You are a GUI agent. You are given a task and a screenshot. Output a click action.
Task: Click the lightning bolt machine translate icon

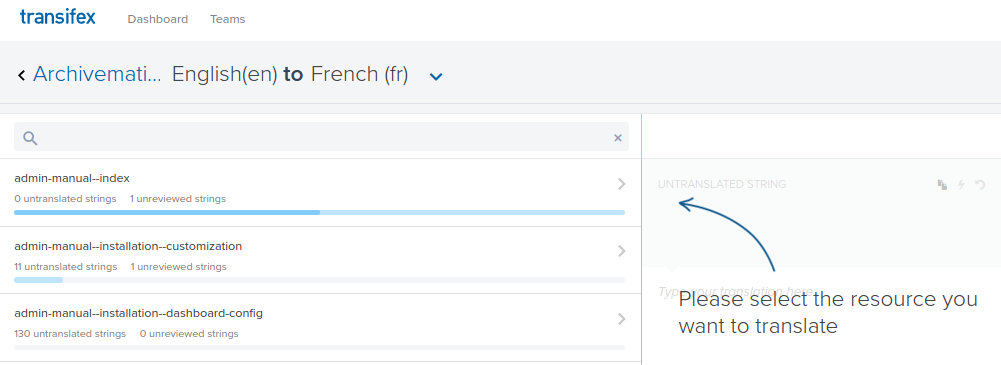coord(961,184)
